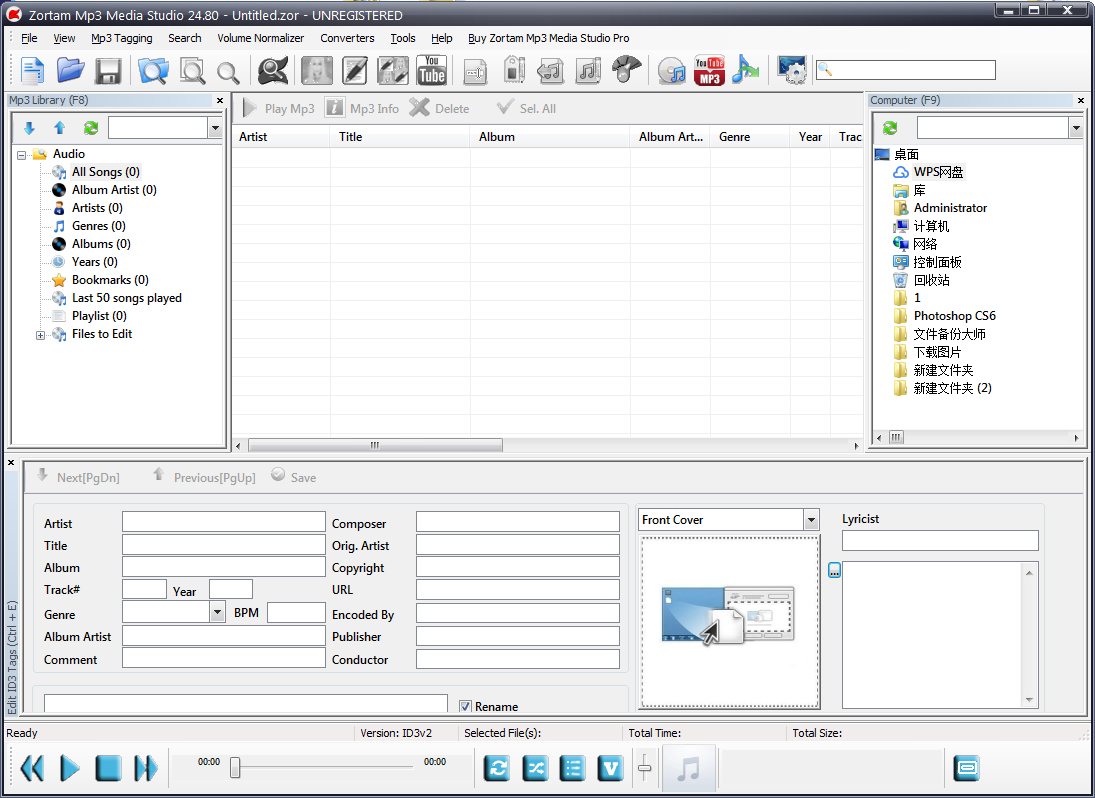The height and width of the screenshot is (798, 1095).
Task: Collapse the Audio tree node
Action: click(x=22, y=155)
